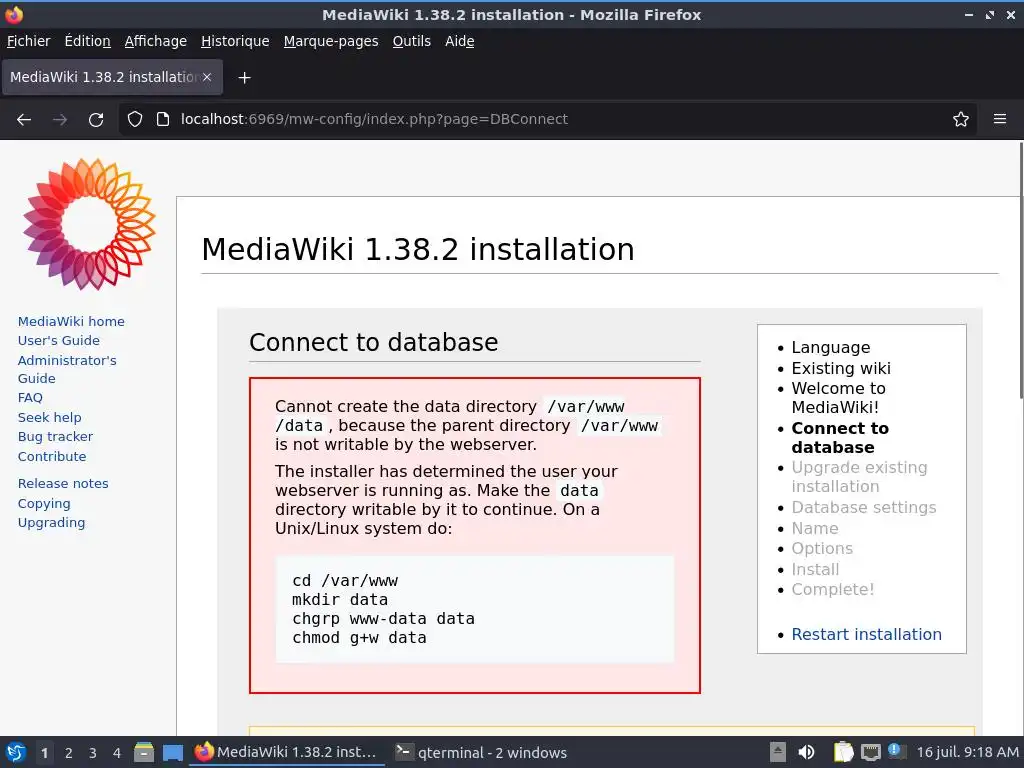The width and height of the screenshot is (1024, 768).
Task: Open the Édition menu
Action: [88, 41]
